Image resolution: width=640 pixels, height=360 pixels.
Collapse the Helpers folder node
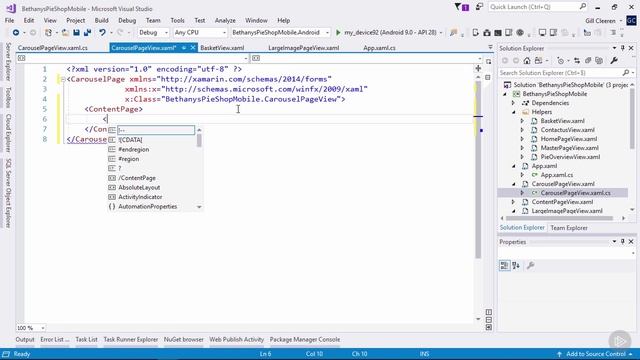click(513, 112)
